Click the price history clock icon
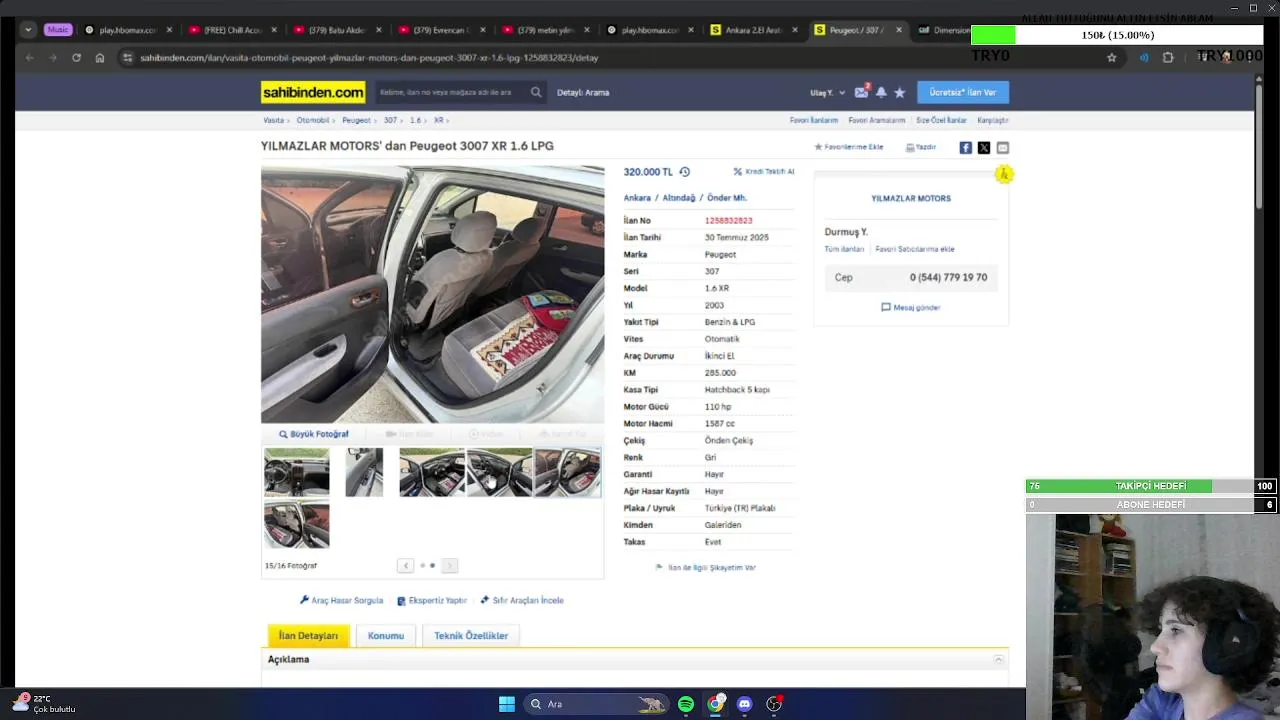This screenshot has height=720, width=1280. tap(684, 172)
